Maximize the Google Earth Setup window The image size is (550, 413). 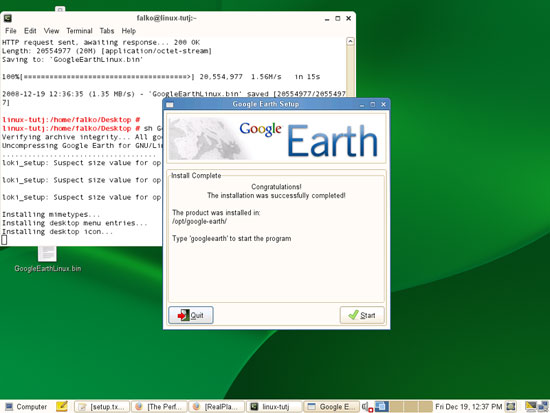coord(373,104)
